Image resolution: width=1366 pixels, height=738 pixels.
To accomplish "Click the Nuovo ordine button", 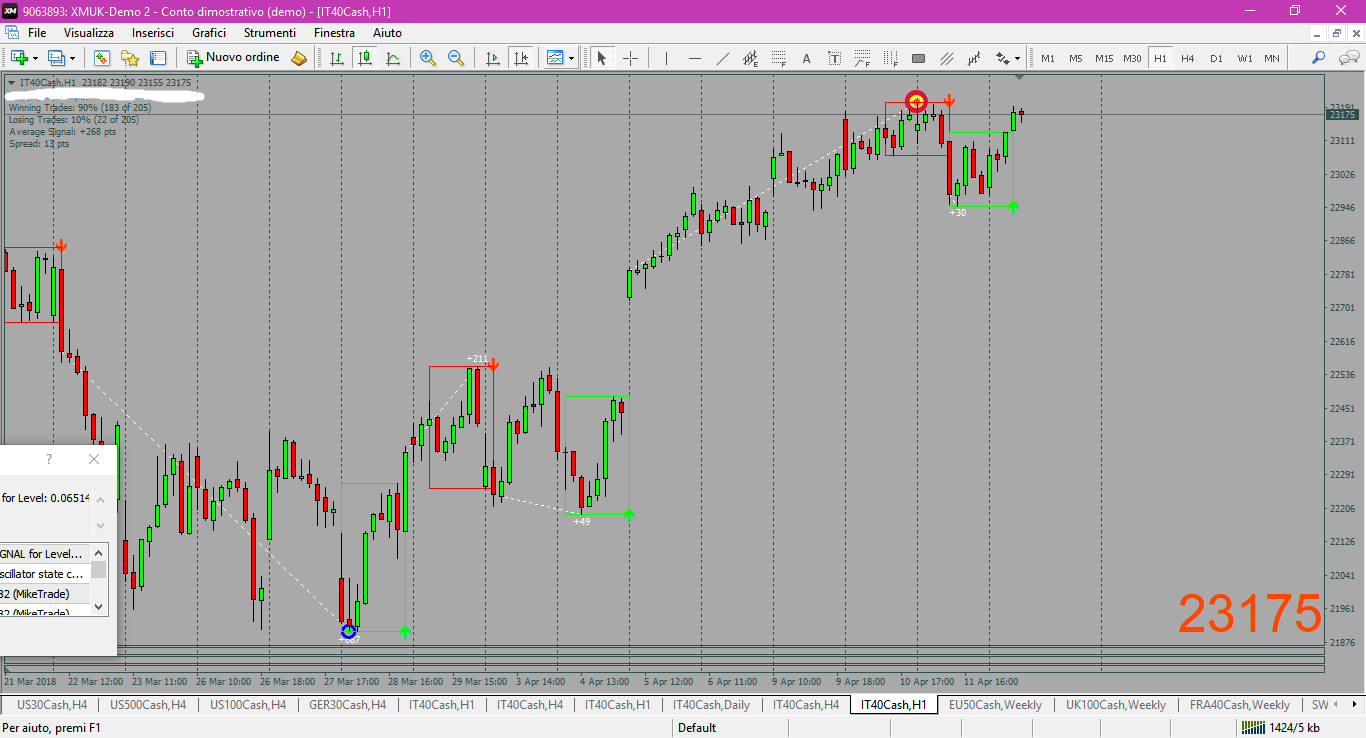I will 234,58.
